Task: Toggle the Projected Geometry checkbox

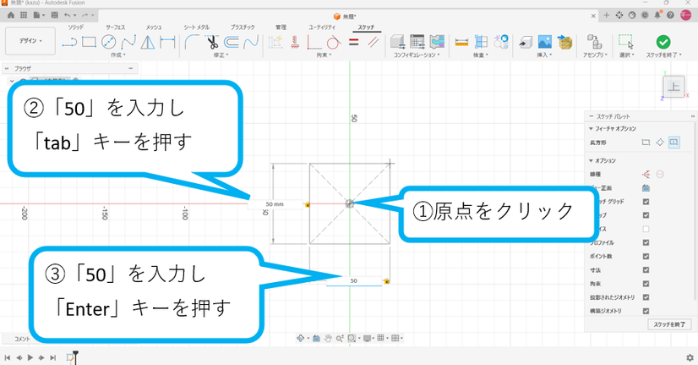Action: (x=646, y=297)
